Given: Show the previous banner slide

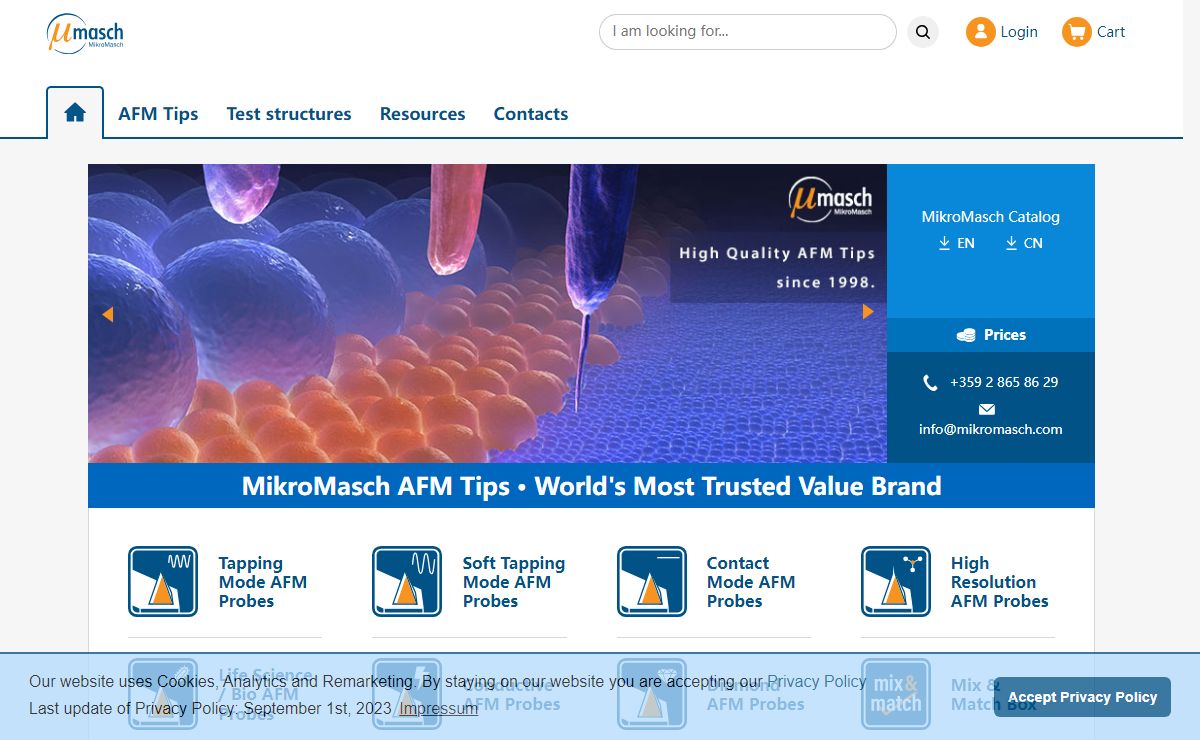Looking at the screenshot, I should pos(107,314).
